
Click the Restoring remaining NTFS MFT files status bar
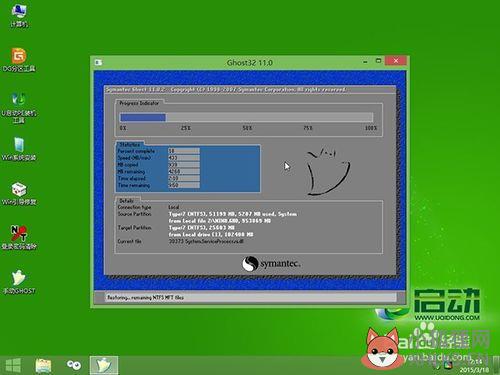[251, 297]
